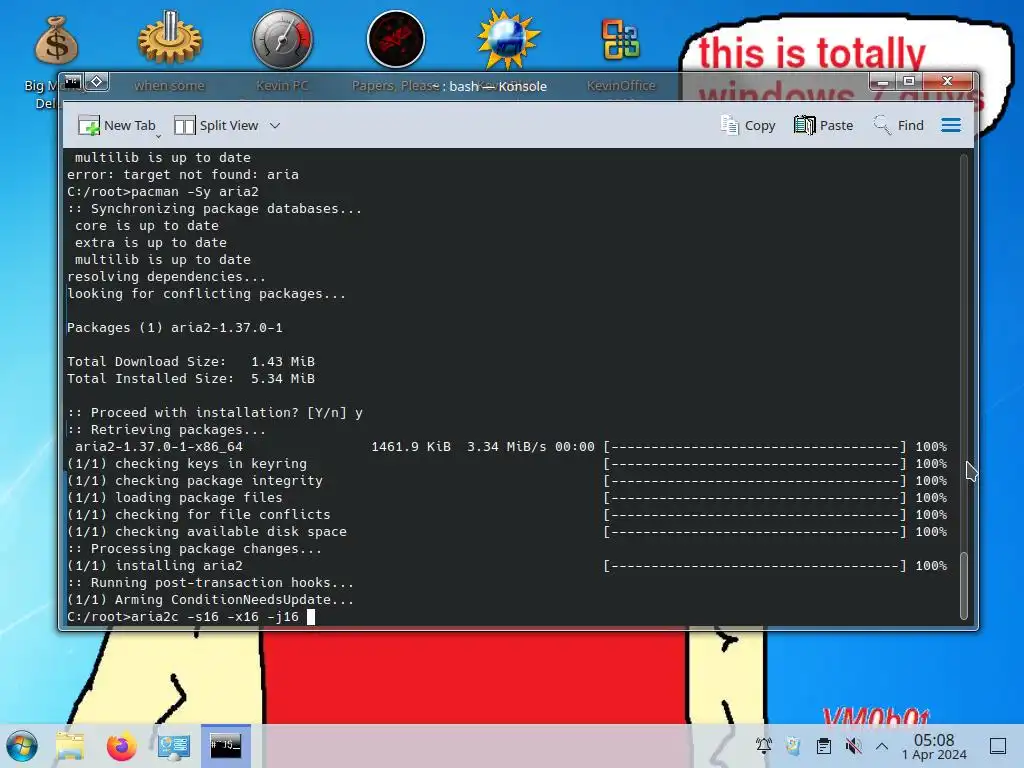Viewport: 1024px width, 768px height.
Task: Click '(1/1) checking available disk space' line
Action: (206, 532)
